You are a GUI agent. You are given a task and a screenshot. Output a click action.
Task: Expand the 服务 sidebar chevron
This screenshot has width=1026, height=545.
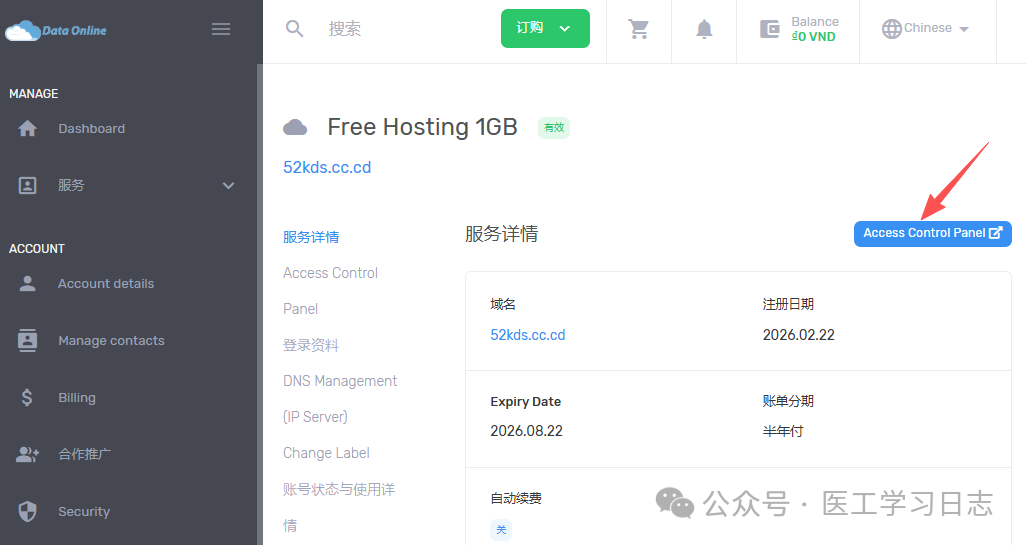(x=228, y=185)
